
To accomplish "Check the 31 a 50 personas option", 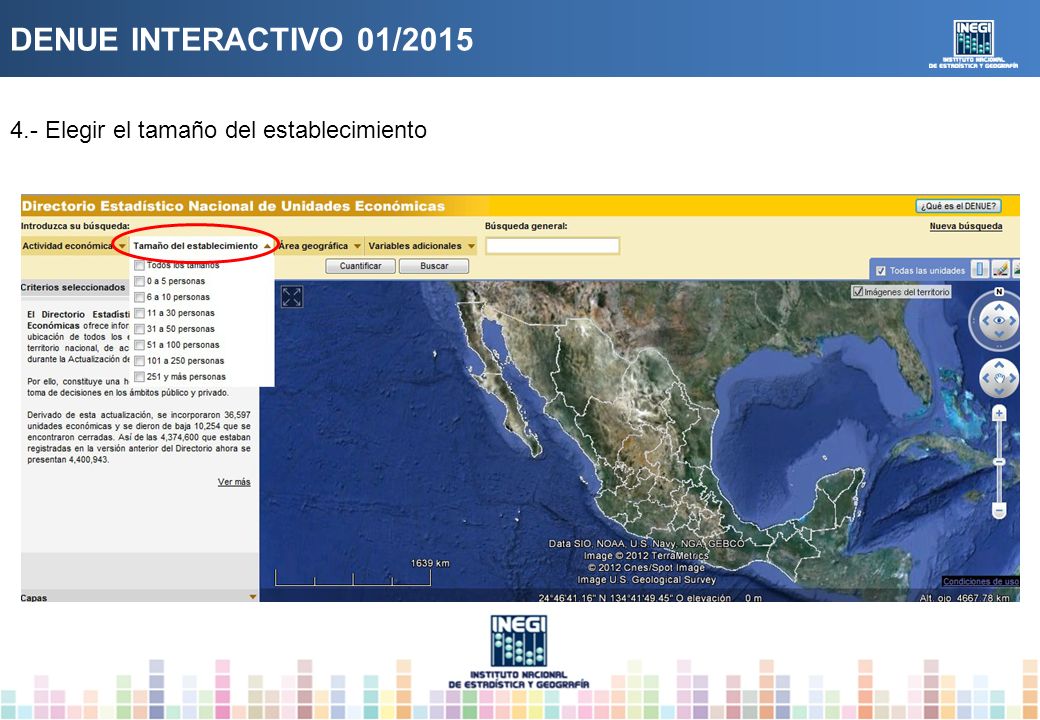I will click(x=139, y=329).
